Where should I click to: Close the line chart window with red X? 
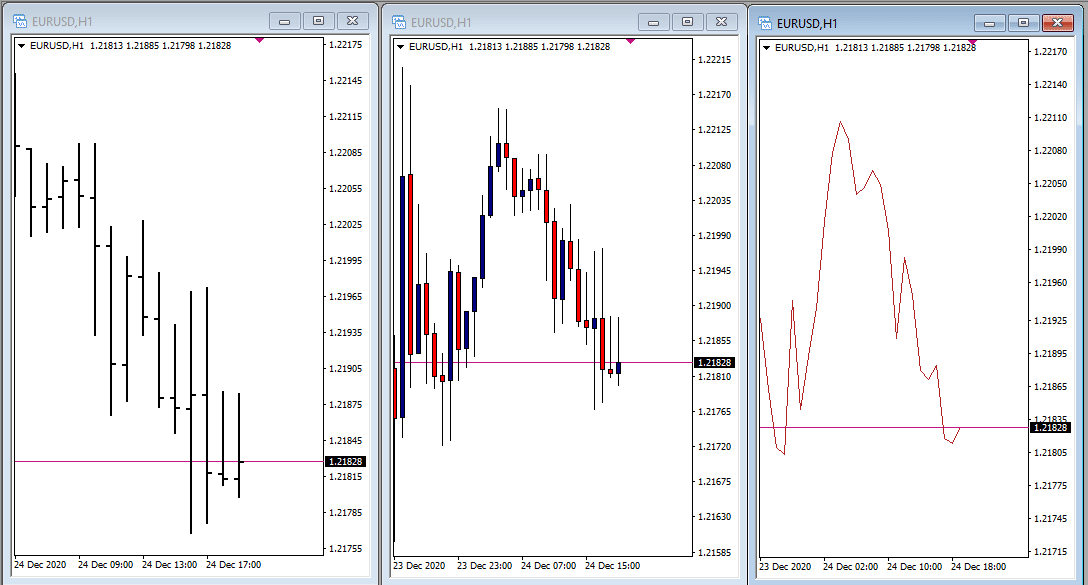[x=1057, y=23]
